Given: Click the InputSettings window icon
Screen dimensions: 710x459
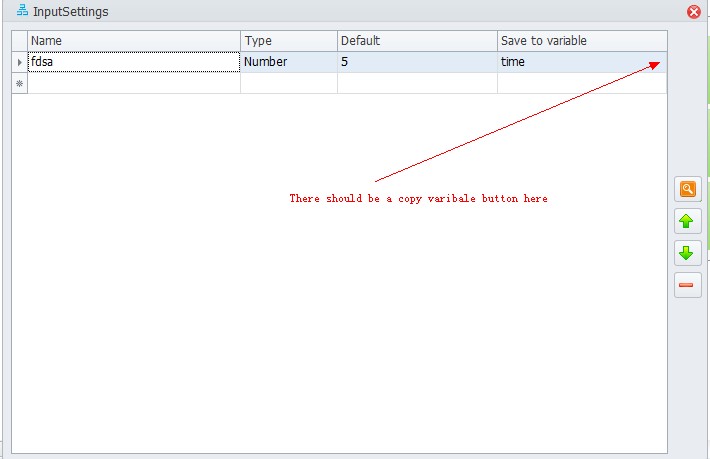Looking at the screenshot, I should click(x=22, y=10).
